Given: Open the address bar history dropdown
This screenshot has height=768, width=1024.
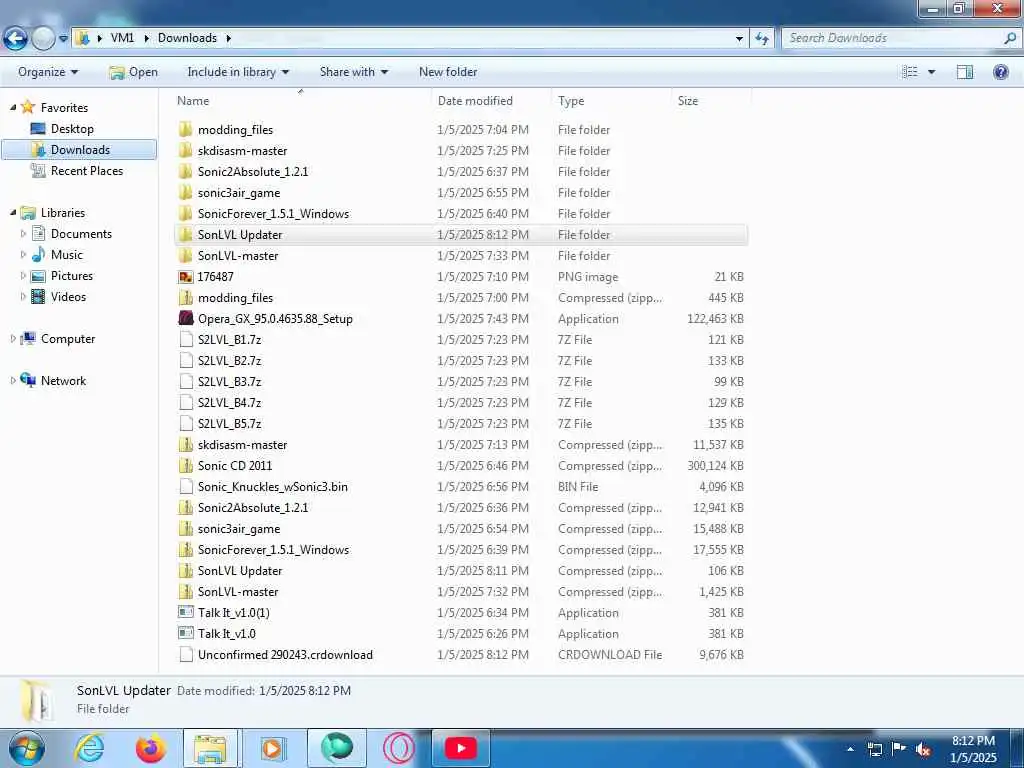Looking at the screenshot, I should (739, 39).
